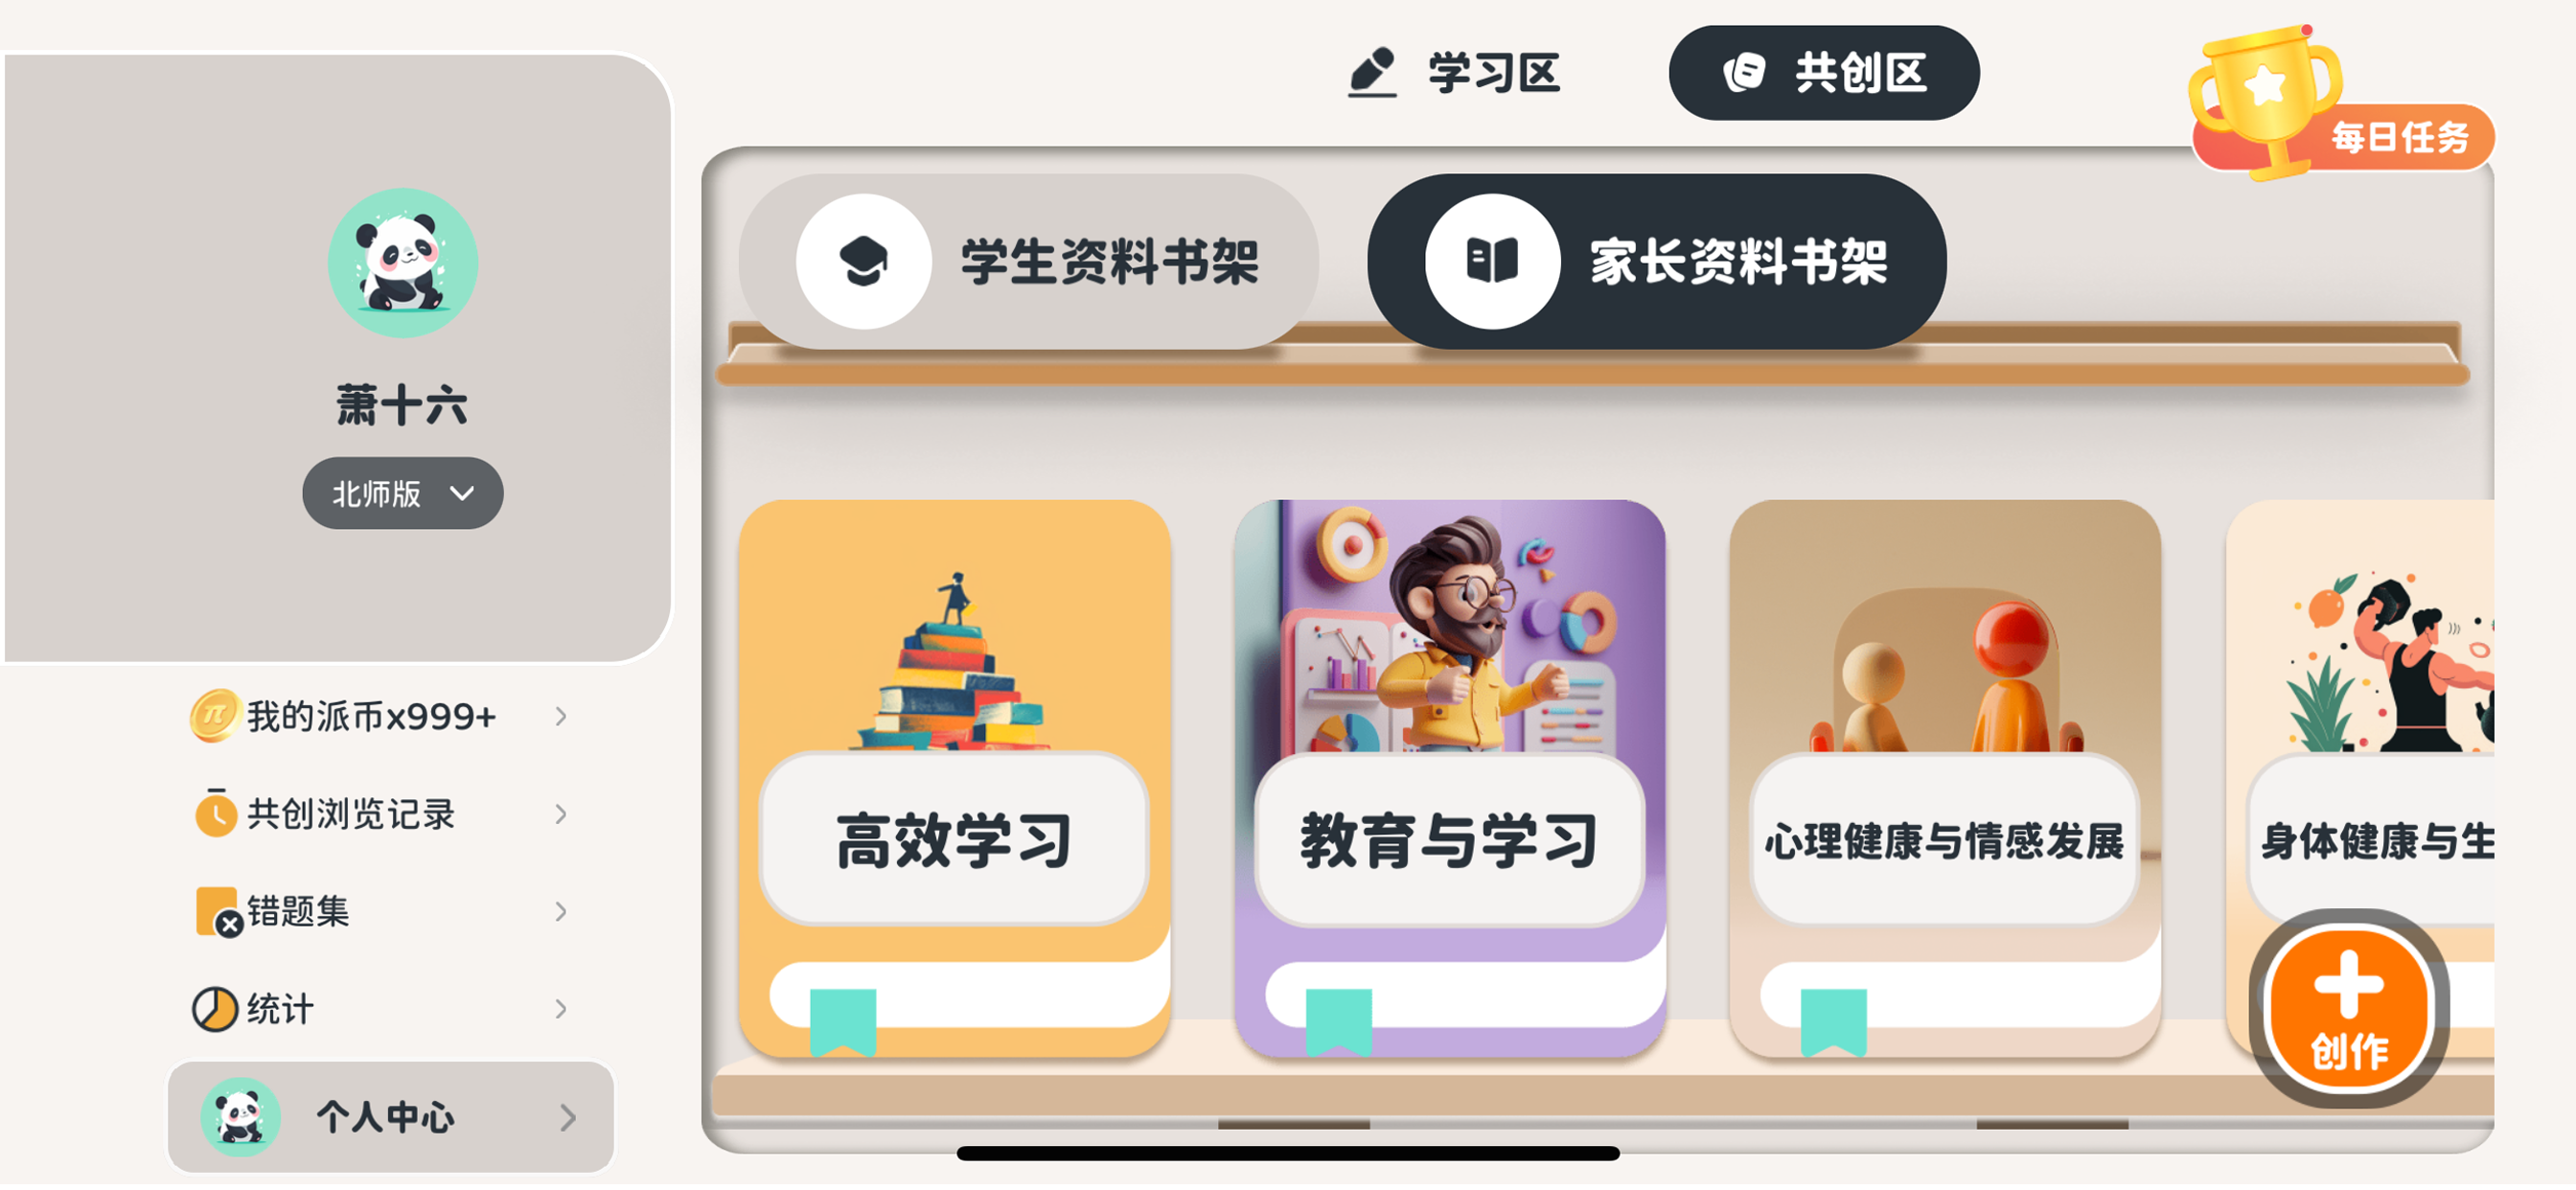This screenshot has width=2576, height=1190.
Task: Switch to 家长资料书架 shelf
Action: pyautogui.click(x=1657, y=263)
